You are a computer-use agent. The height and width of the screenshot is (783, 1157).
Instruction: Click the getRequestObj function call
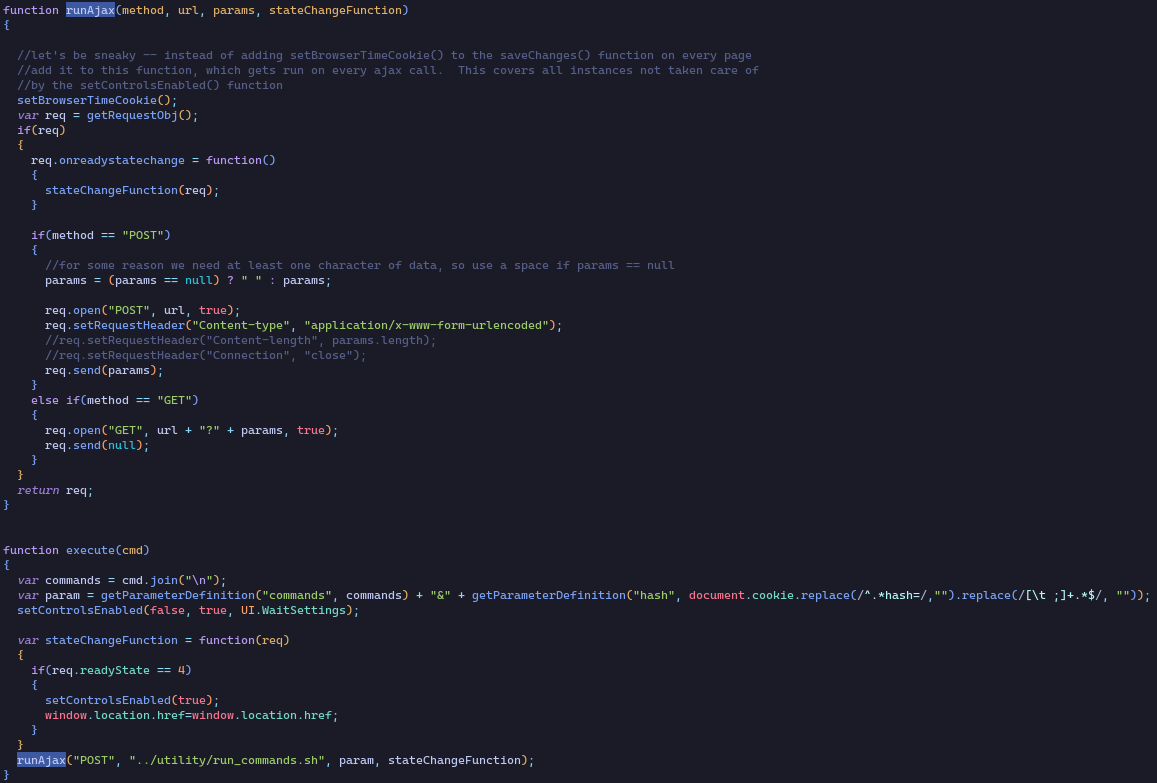132,115
